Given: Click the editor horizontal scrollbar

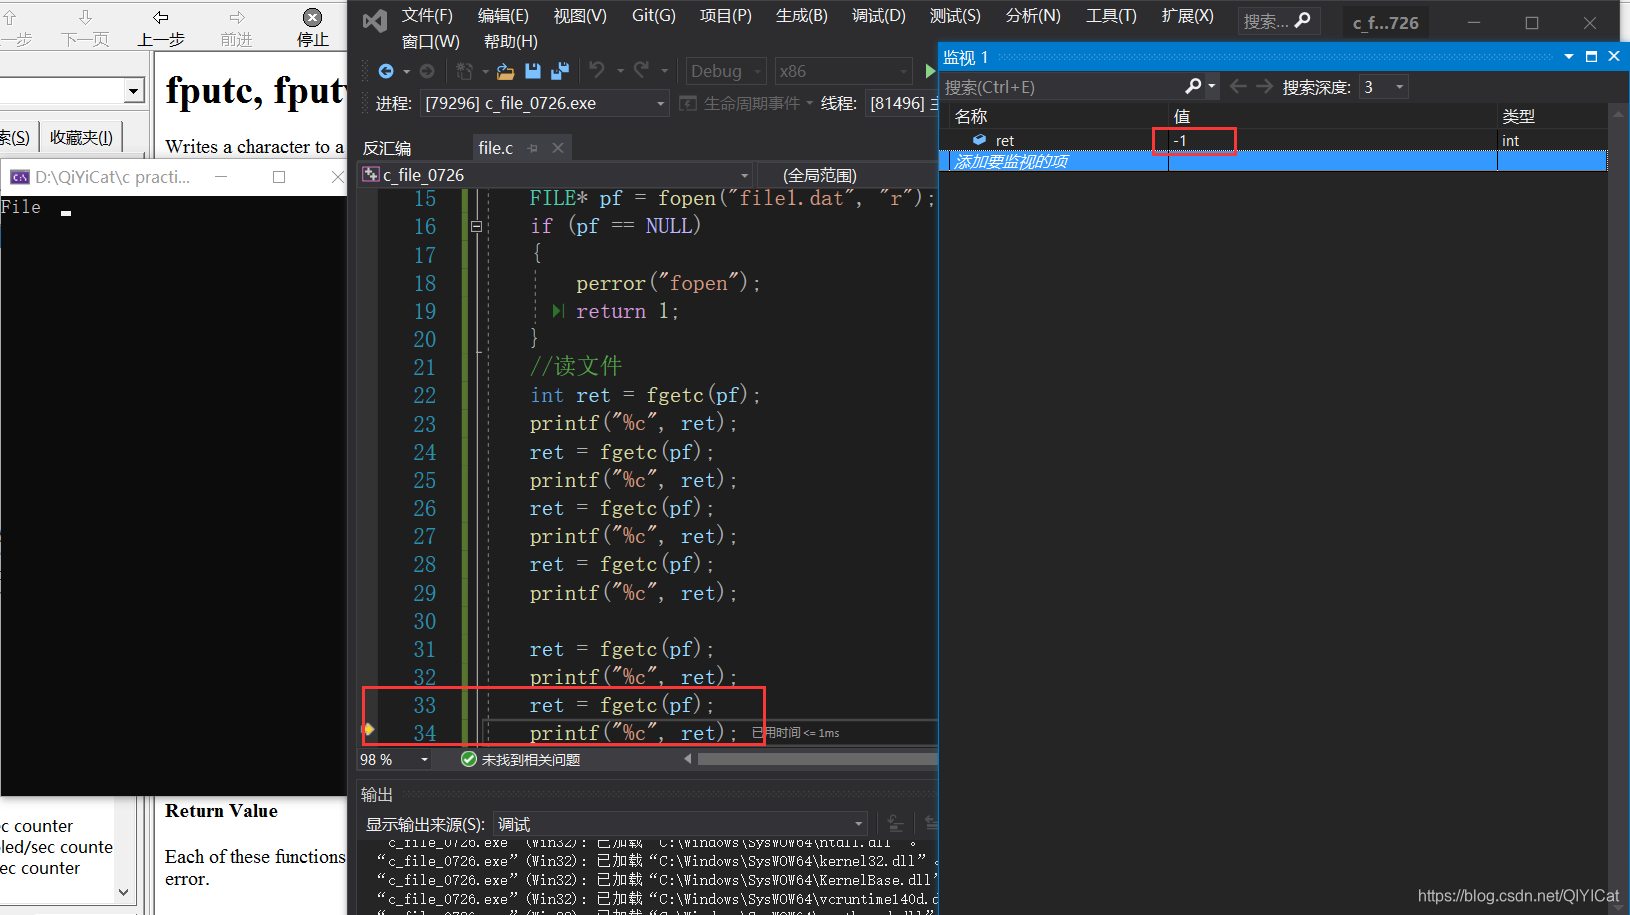Looking at the screenshot, I should pos(817,759).
